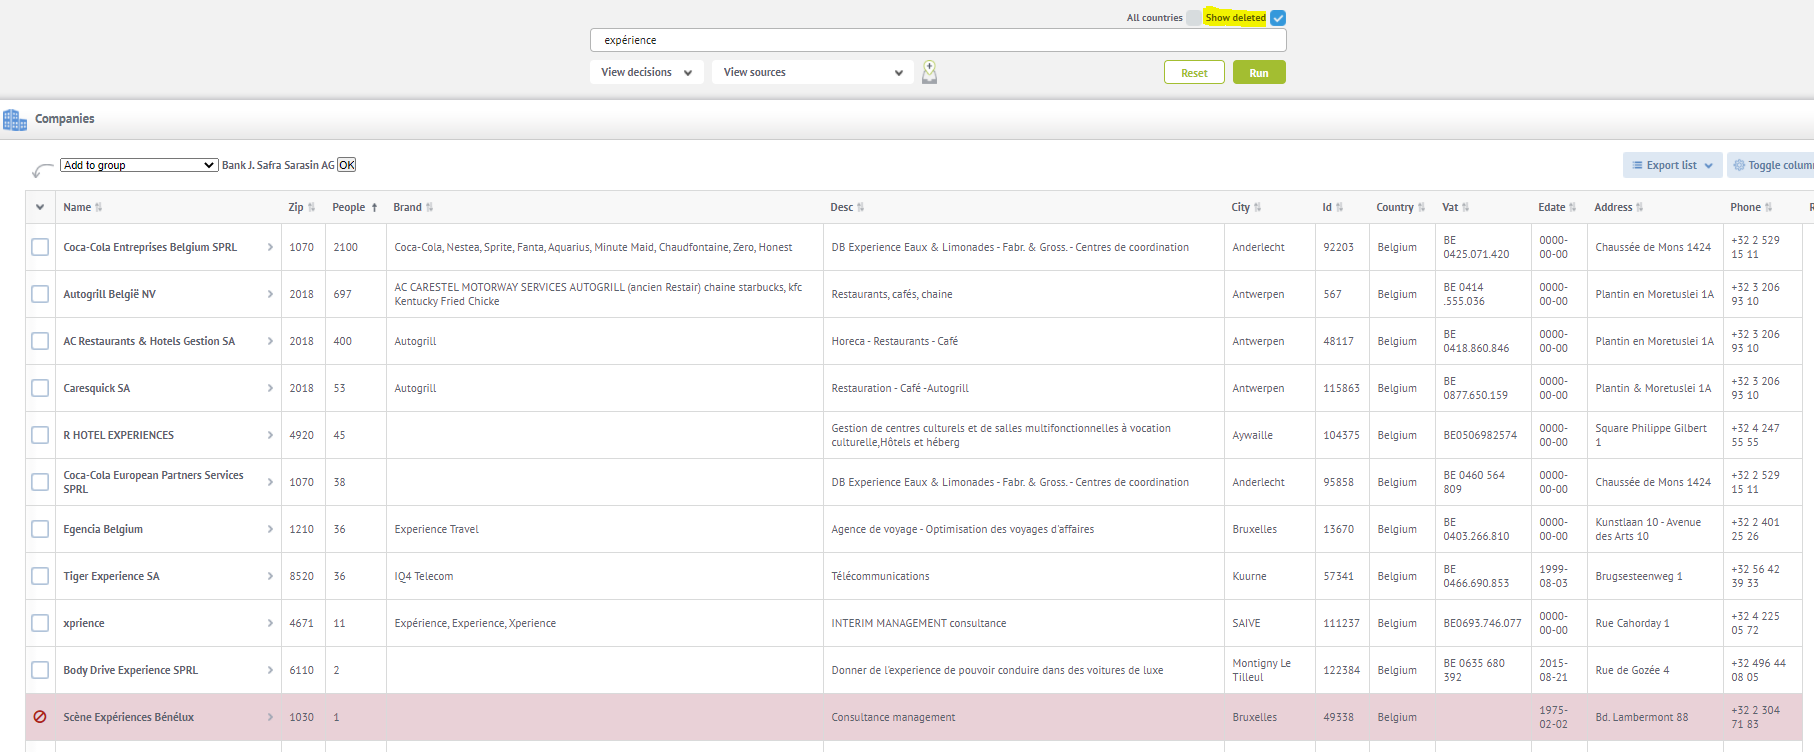
Task: Uncheck the Show deleted checkbox
Action: coord(1278,18)
